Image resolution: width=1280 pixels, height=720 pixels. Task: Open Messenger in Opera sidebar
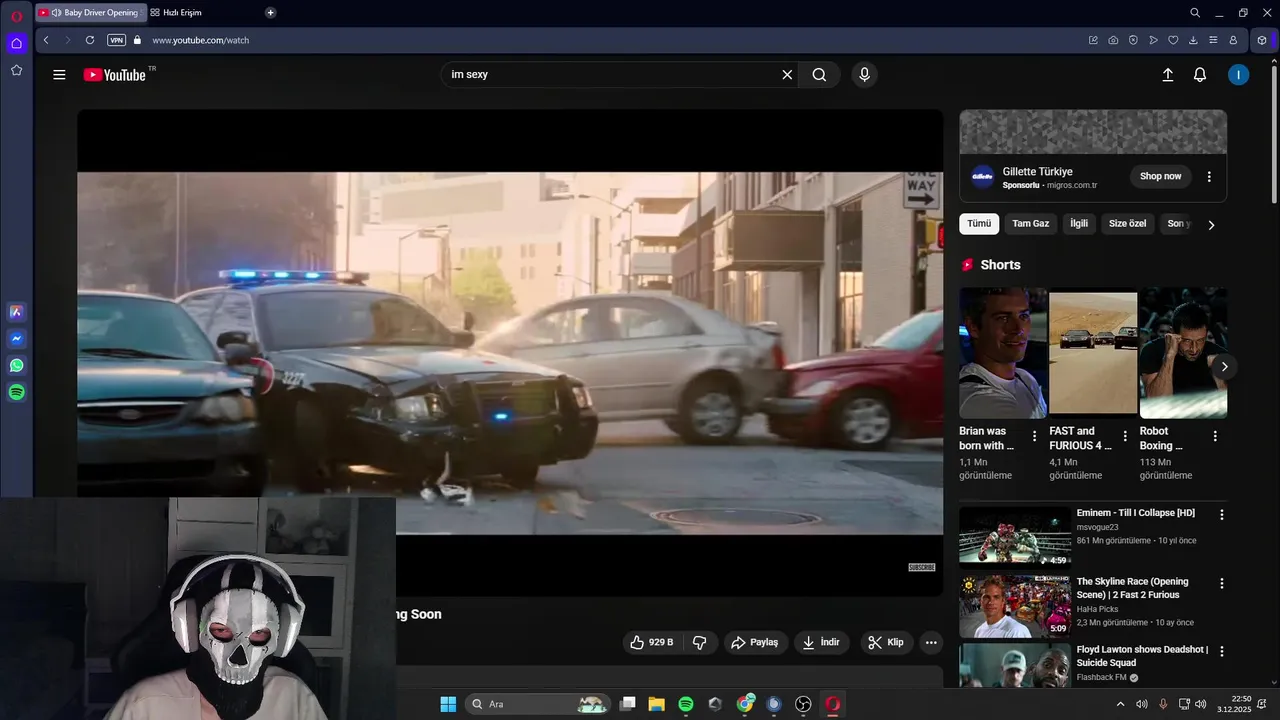click(16, 339)
